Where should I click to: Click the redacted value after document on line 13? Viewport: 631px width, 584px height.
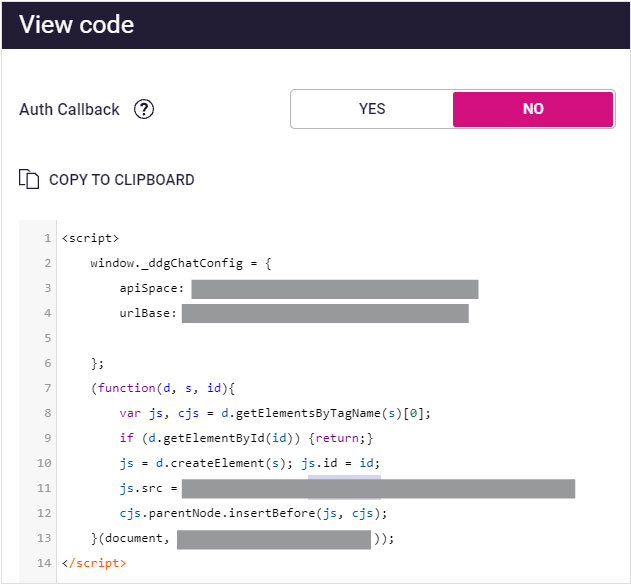pyautogui.click(x=274, y=539)
